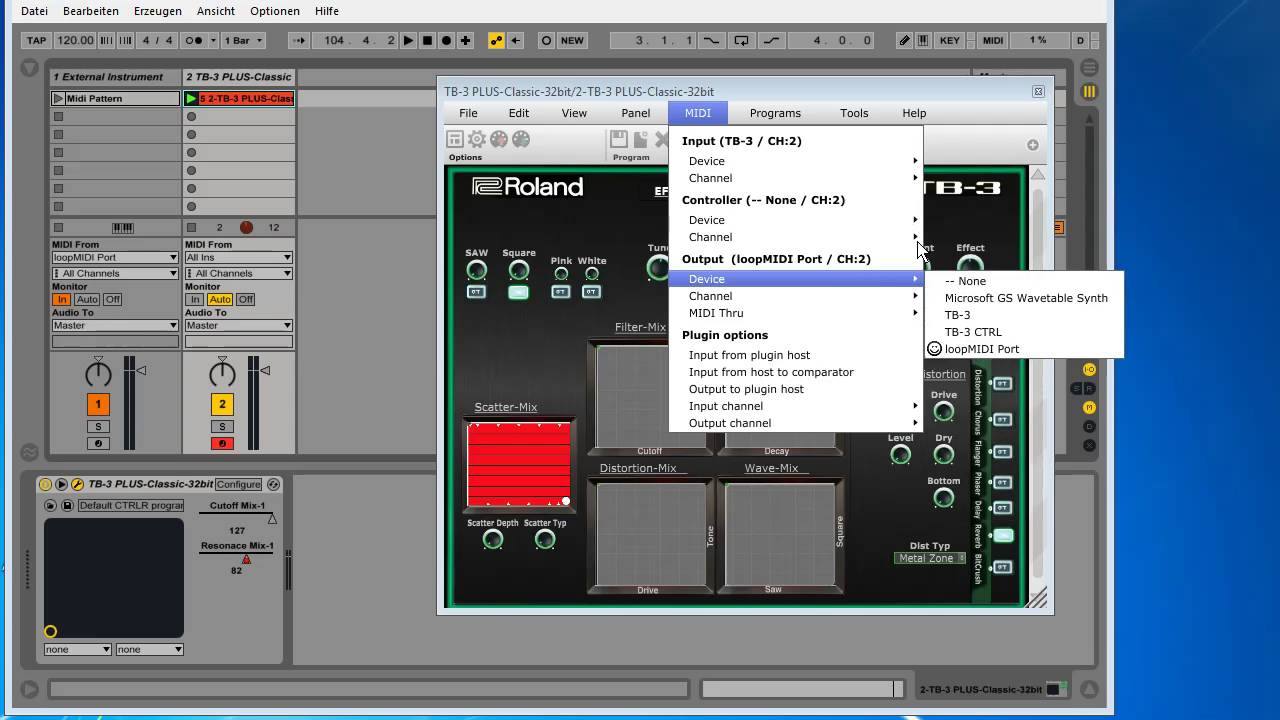Open the 1 Bar quantization dropdown
Screen dimensions: 1280x720
click(244, 40)
